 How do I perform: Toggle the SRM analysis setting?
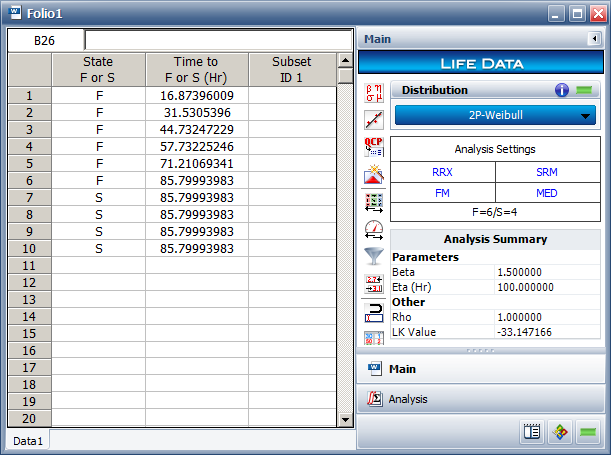(547, 171)
